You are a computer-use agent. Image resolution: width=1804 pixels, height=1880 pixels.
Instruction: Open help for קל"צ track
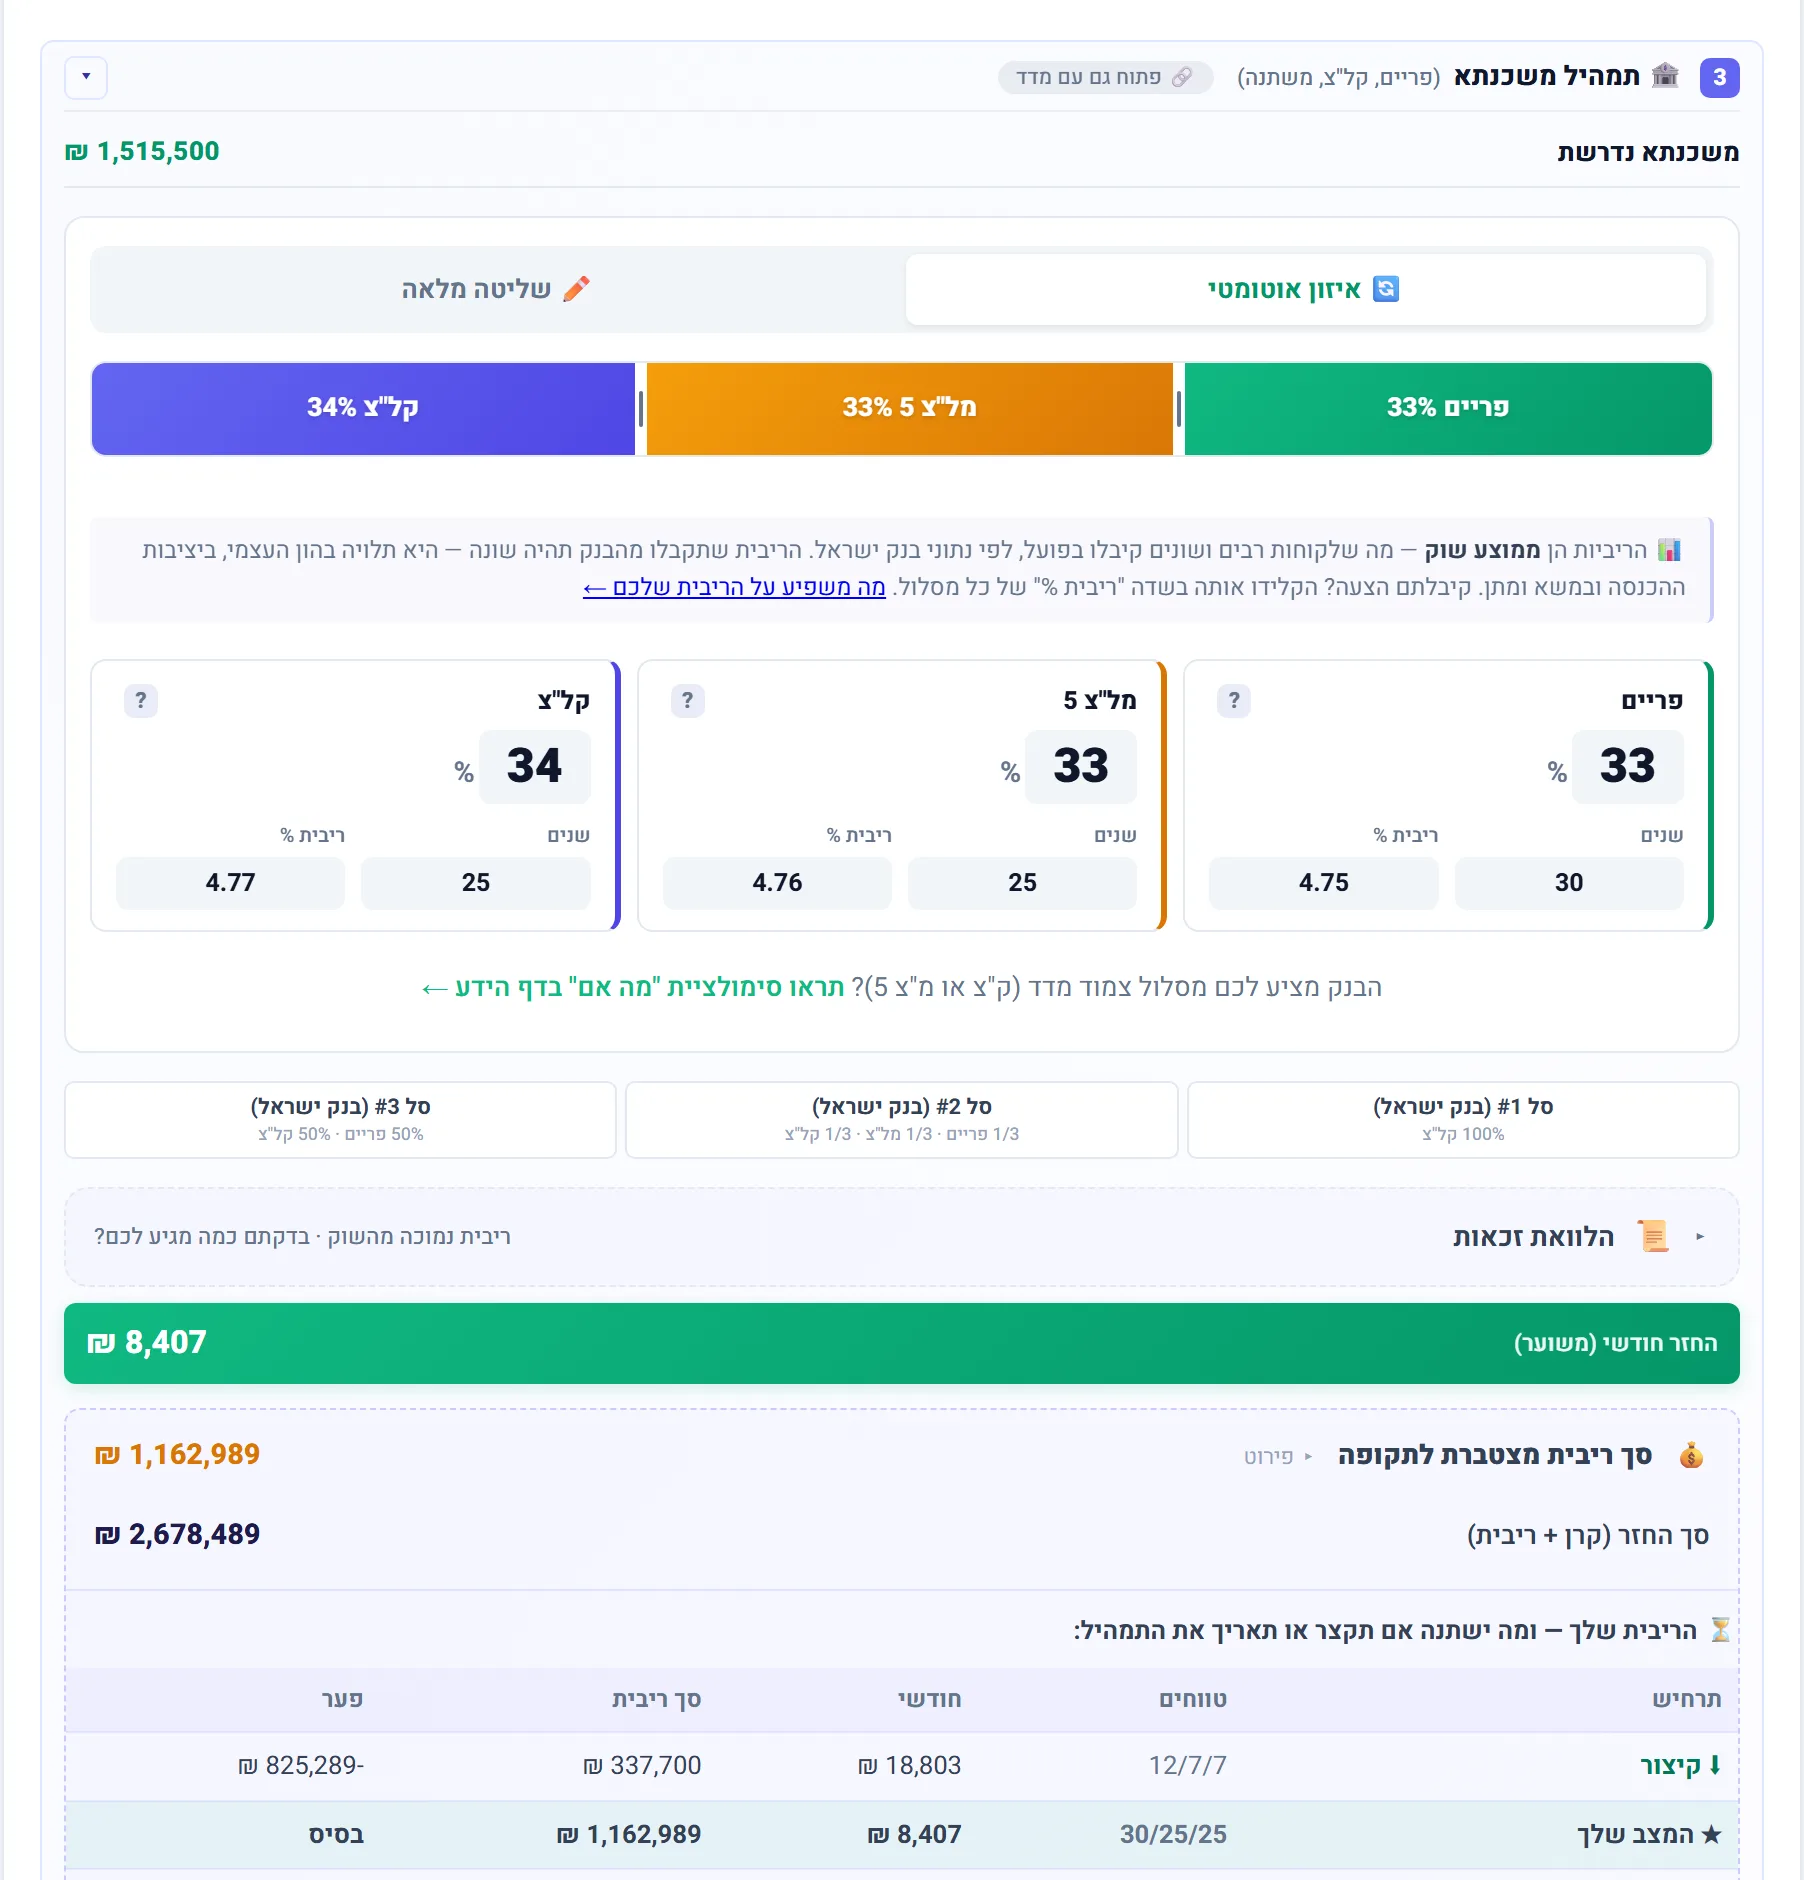[x=141, y=700]
